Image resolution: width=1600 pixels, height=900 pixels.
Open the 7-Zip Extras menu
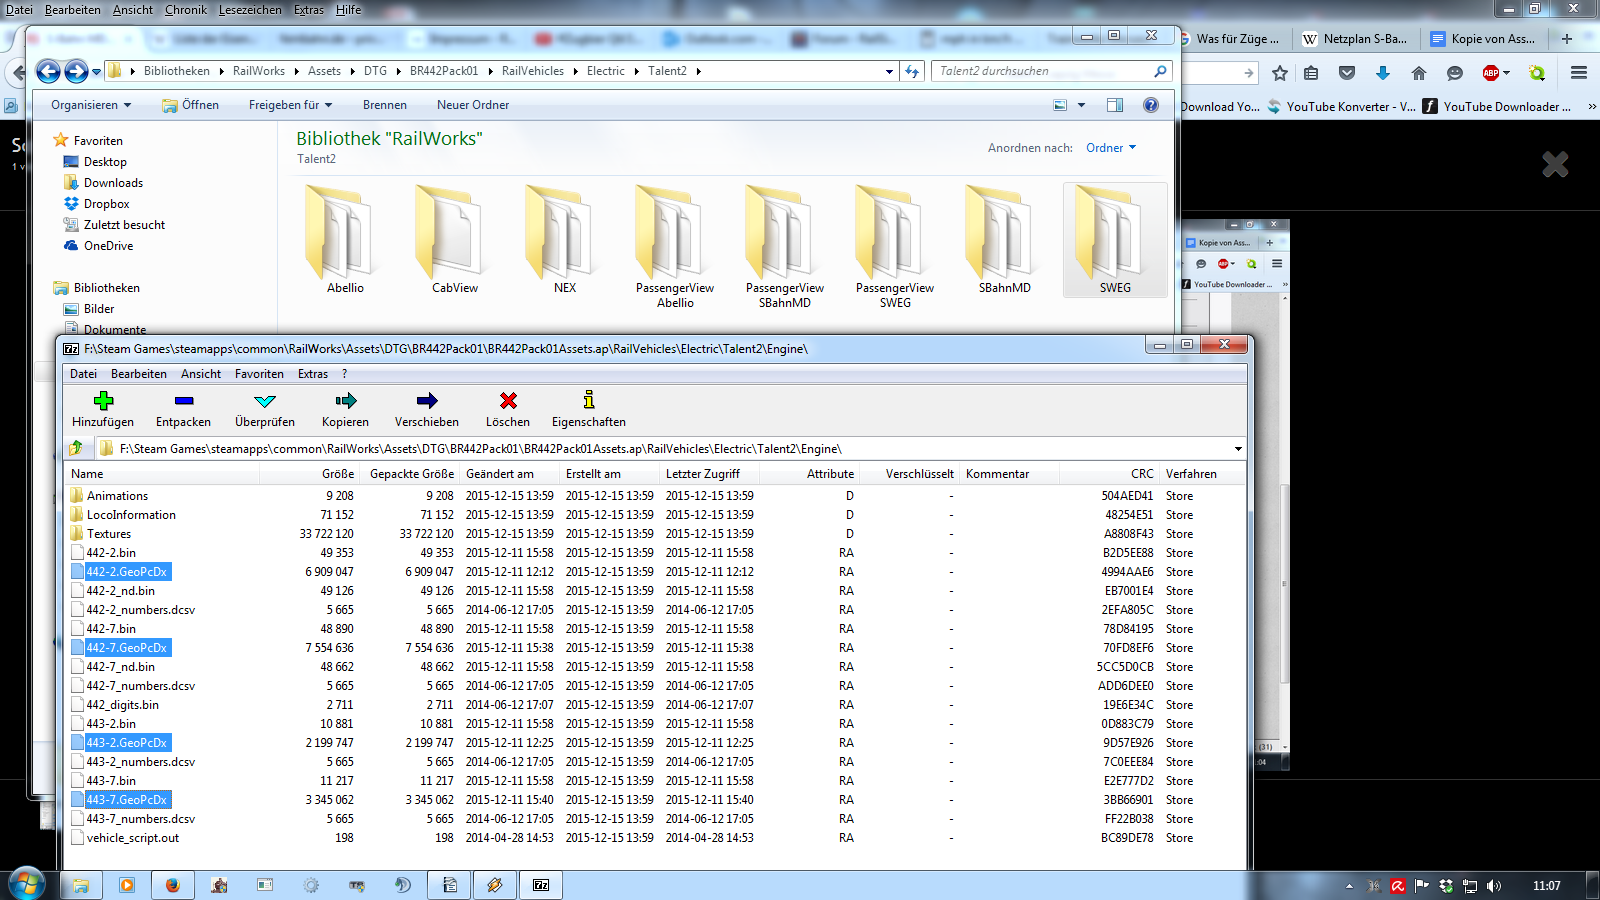[x=313, y=374]
